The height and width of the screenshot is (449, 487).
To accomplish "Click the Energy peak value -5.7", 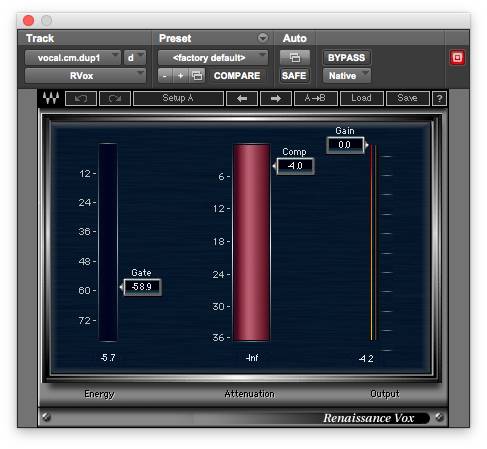I will coord(108,358).
